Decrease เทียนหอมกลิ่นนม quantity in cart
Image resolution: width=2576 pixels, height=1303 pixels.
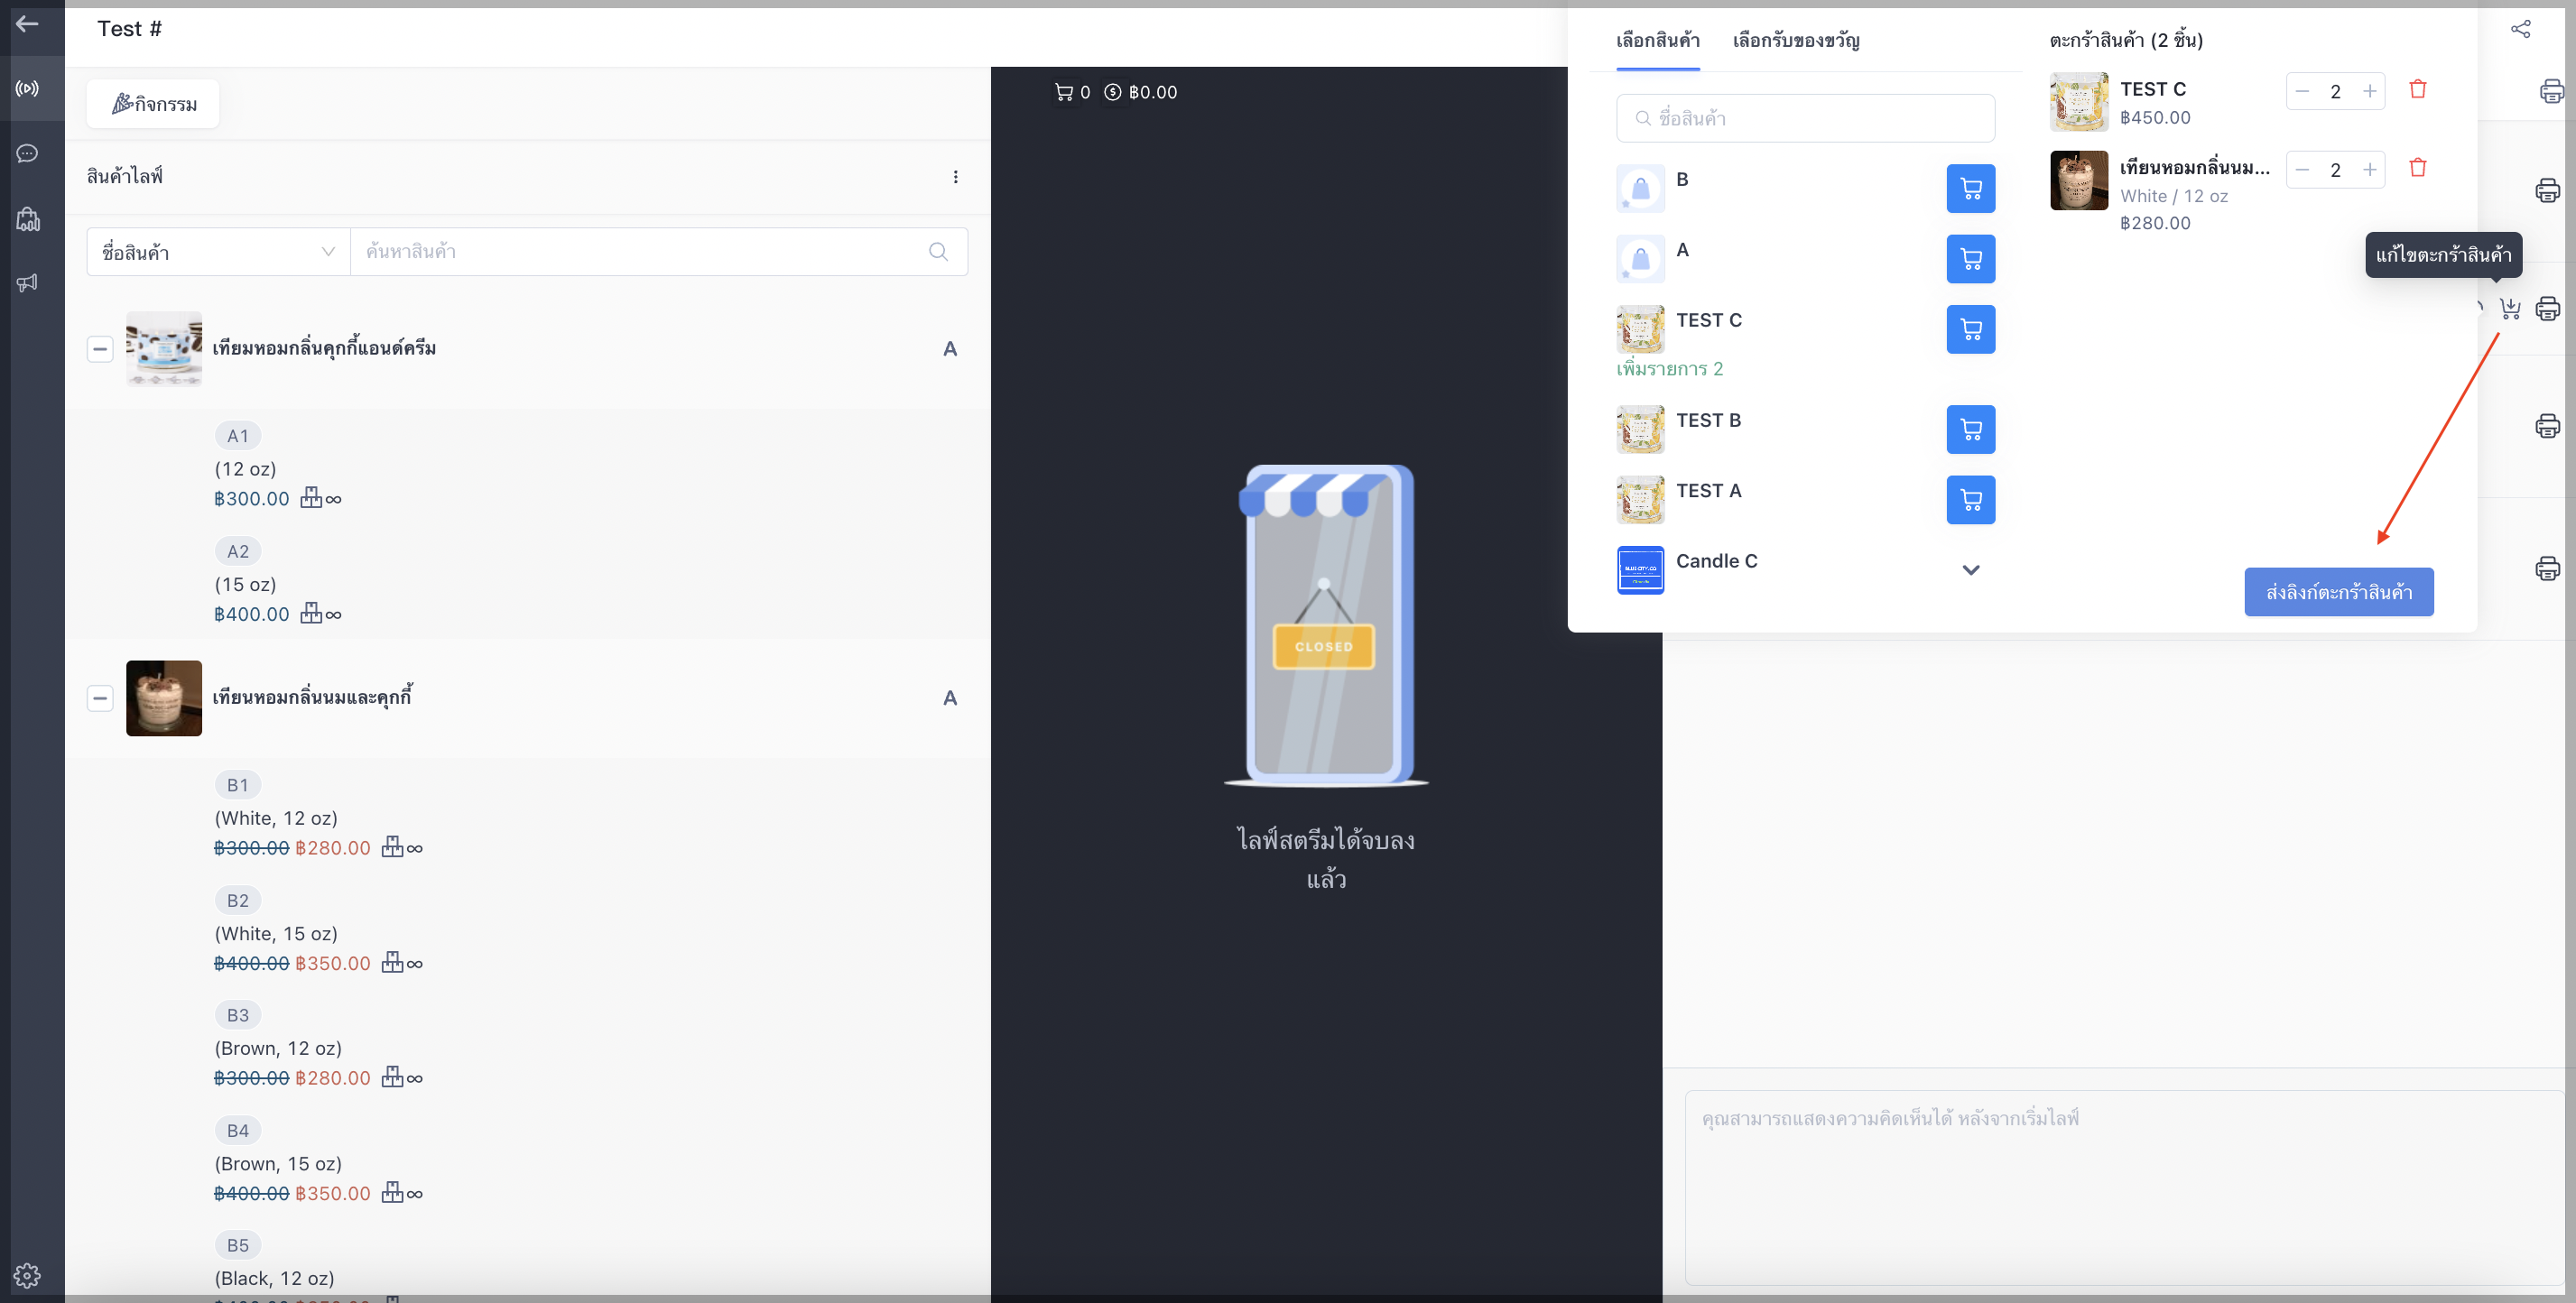point(2302,170)
